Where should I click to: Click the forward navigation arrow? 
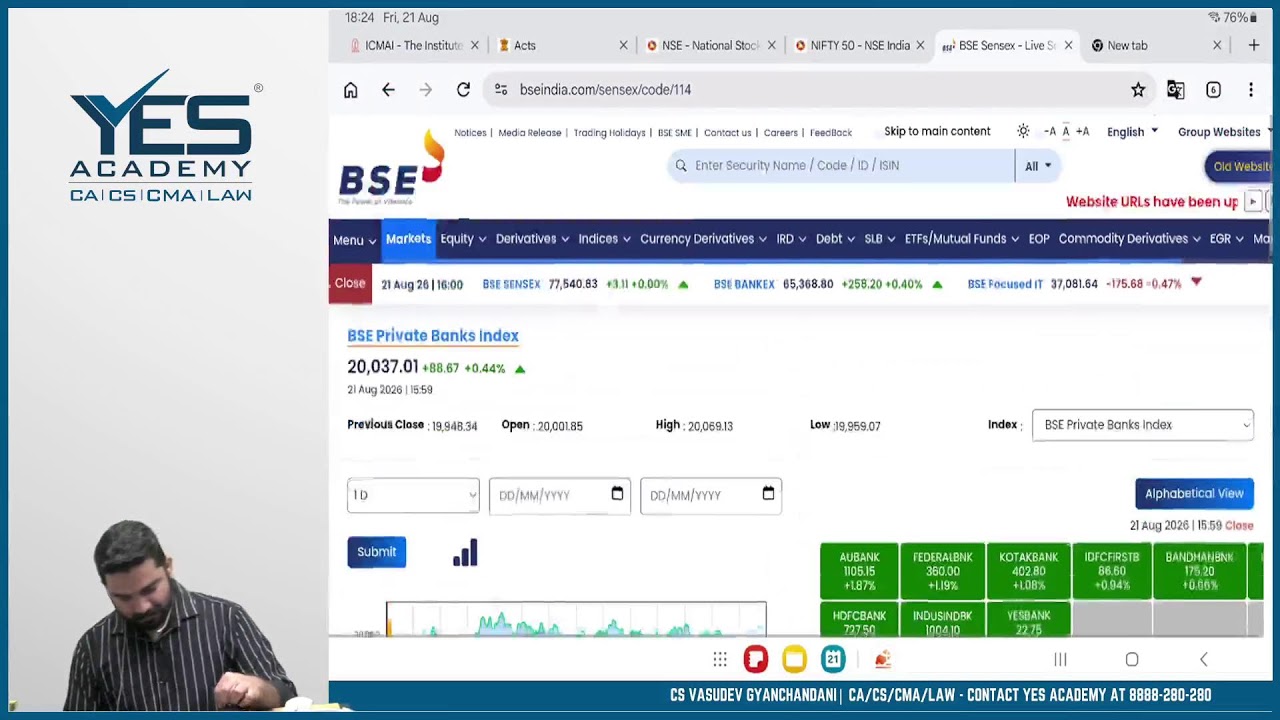[426, 90]
